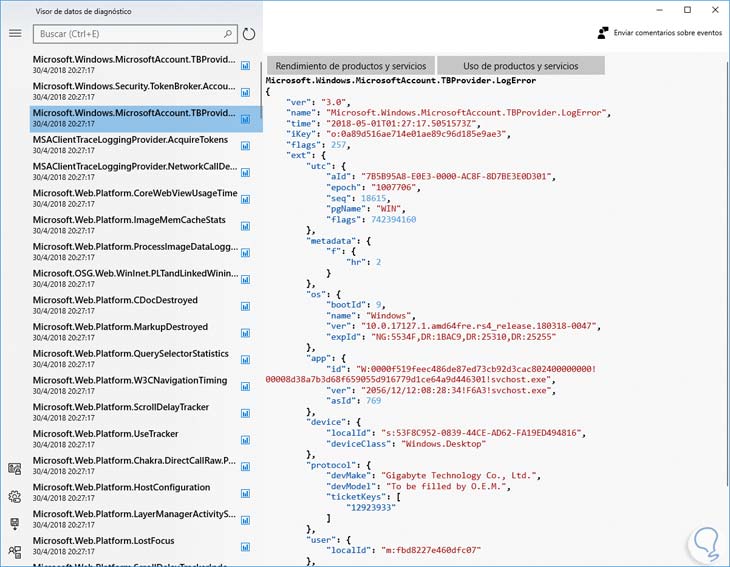
Task: Select Web.Platform.MarkupDestroyed event
Action: point(146,332)
